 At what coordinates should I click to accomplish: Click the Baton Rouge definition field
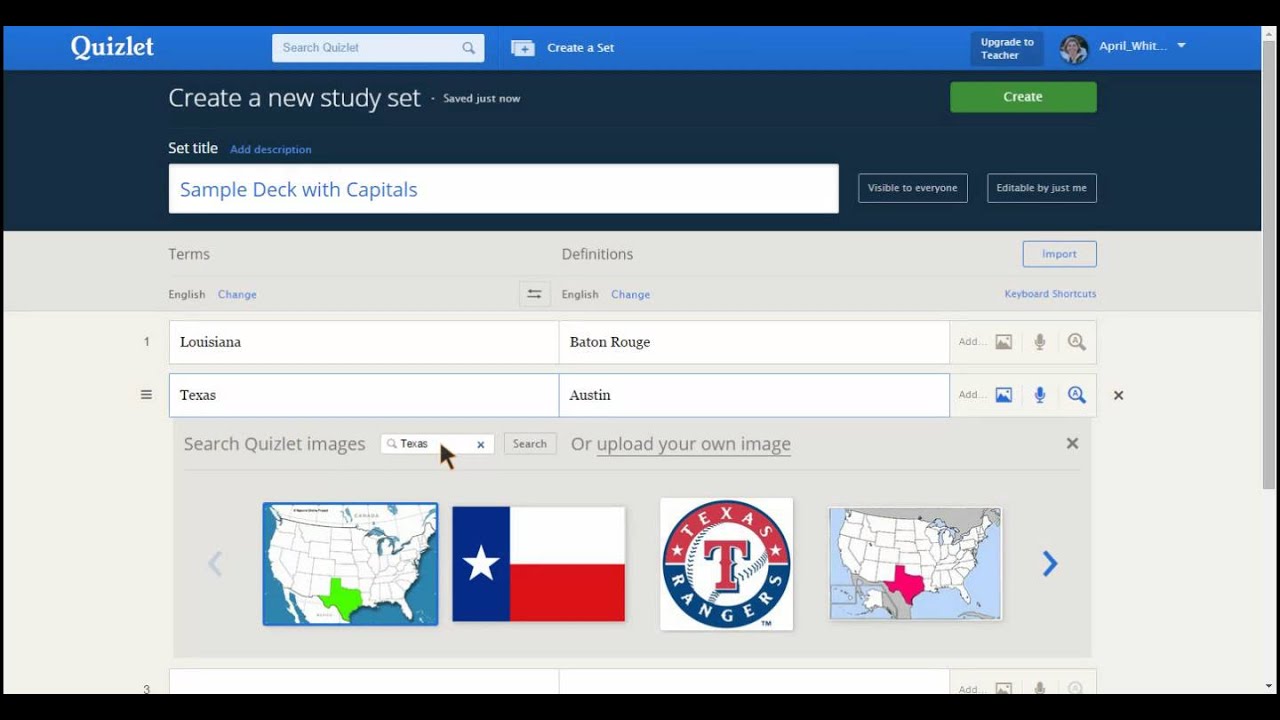point(754,342)
